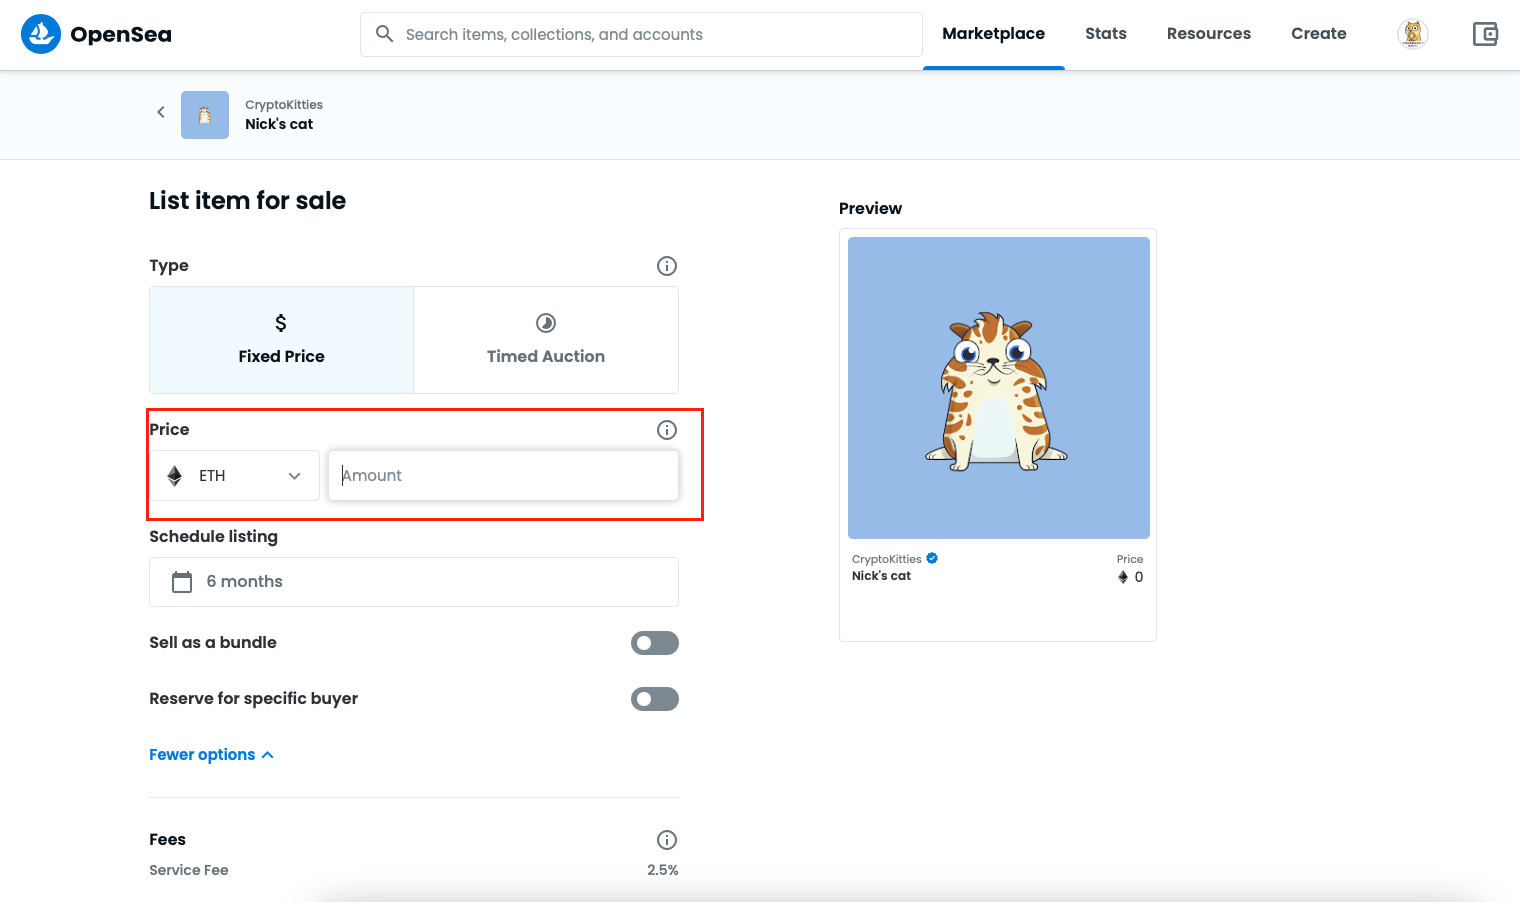
Task: Open the Create menu item
Action: point(1319,34)
